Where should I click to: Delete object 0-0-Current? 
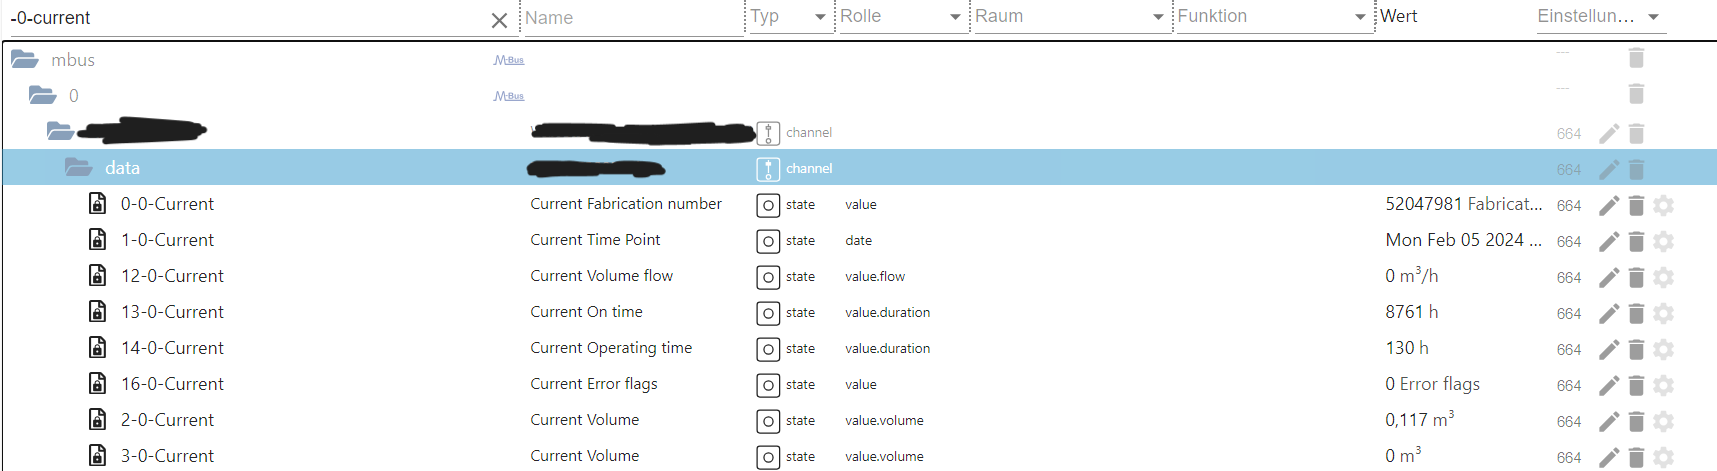(x=1636, y=206)
